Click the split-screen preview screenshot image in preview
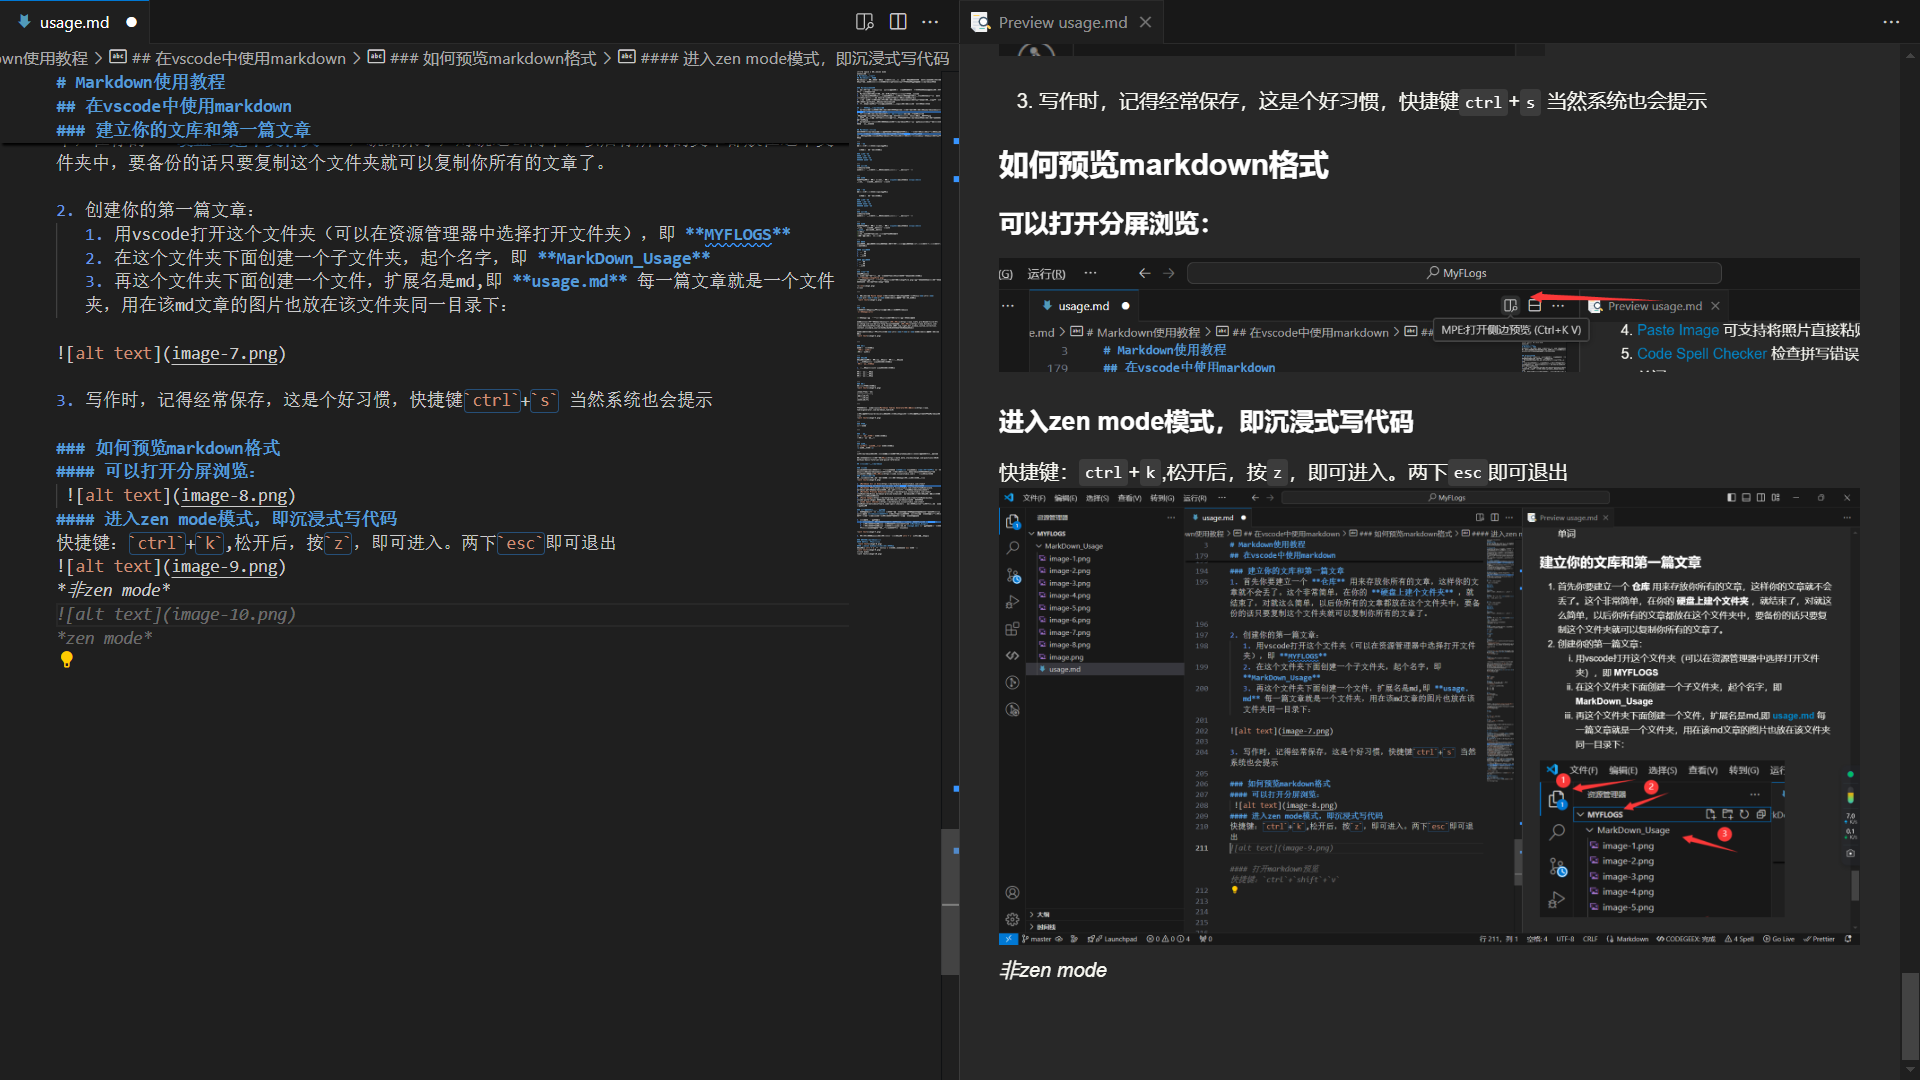 point(1429,316)
